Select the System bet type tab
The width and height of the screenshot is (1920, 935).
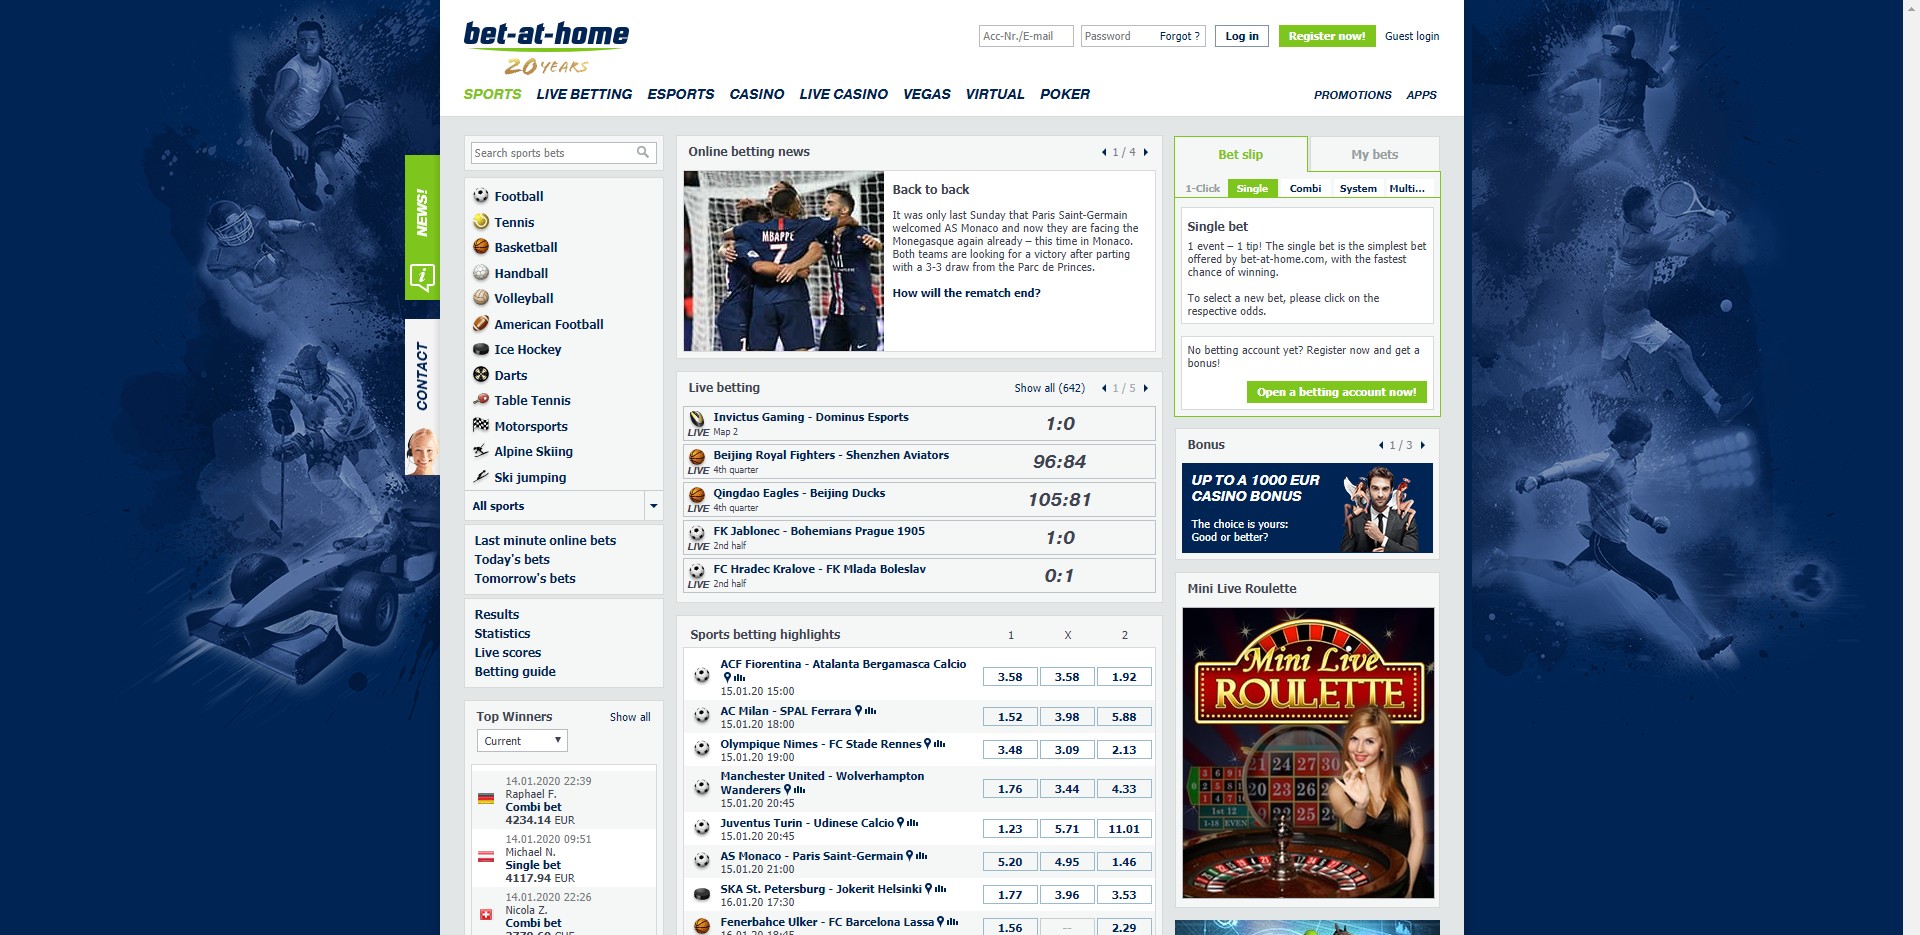pyautogui.click(x=1358, y=188)
